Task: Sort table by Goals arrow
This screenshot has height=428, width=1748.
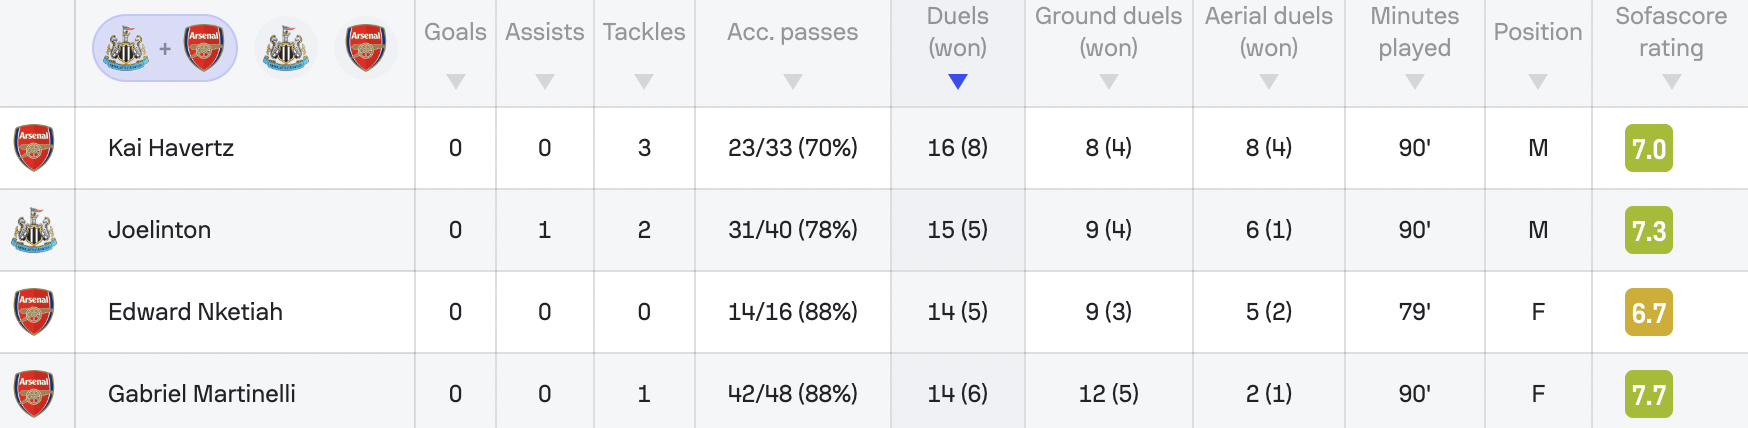Action: pos(456,82)
